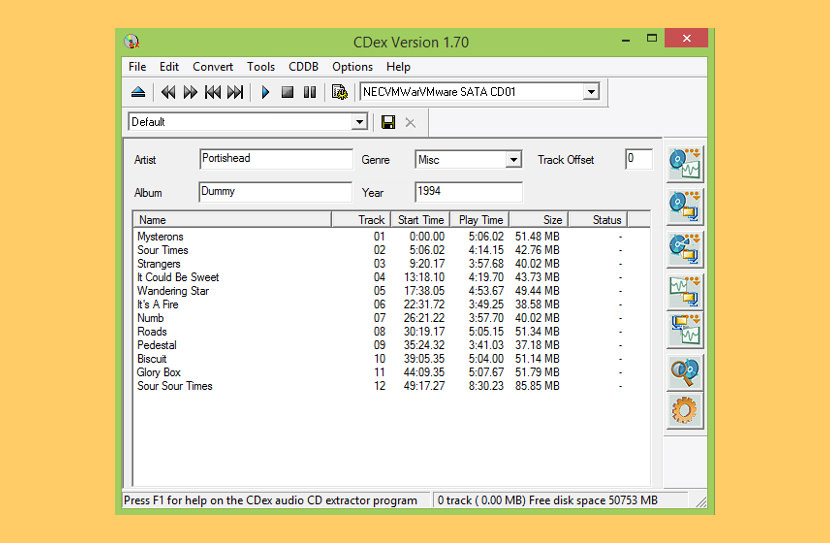Open the File menu

point(137,67)
